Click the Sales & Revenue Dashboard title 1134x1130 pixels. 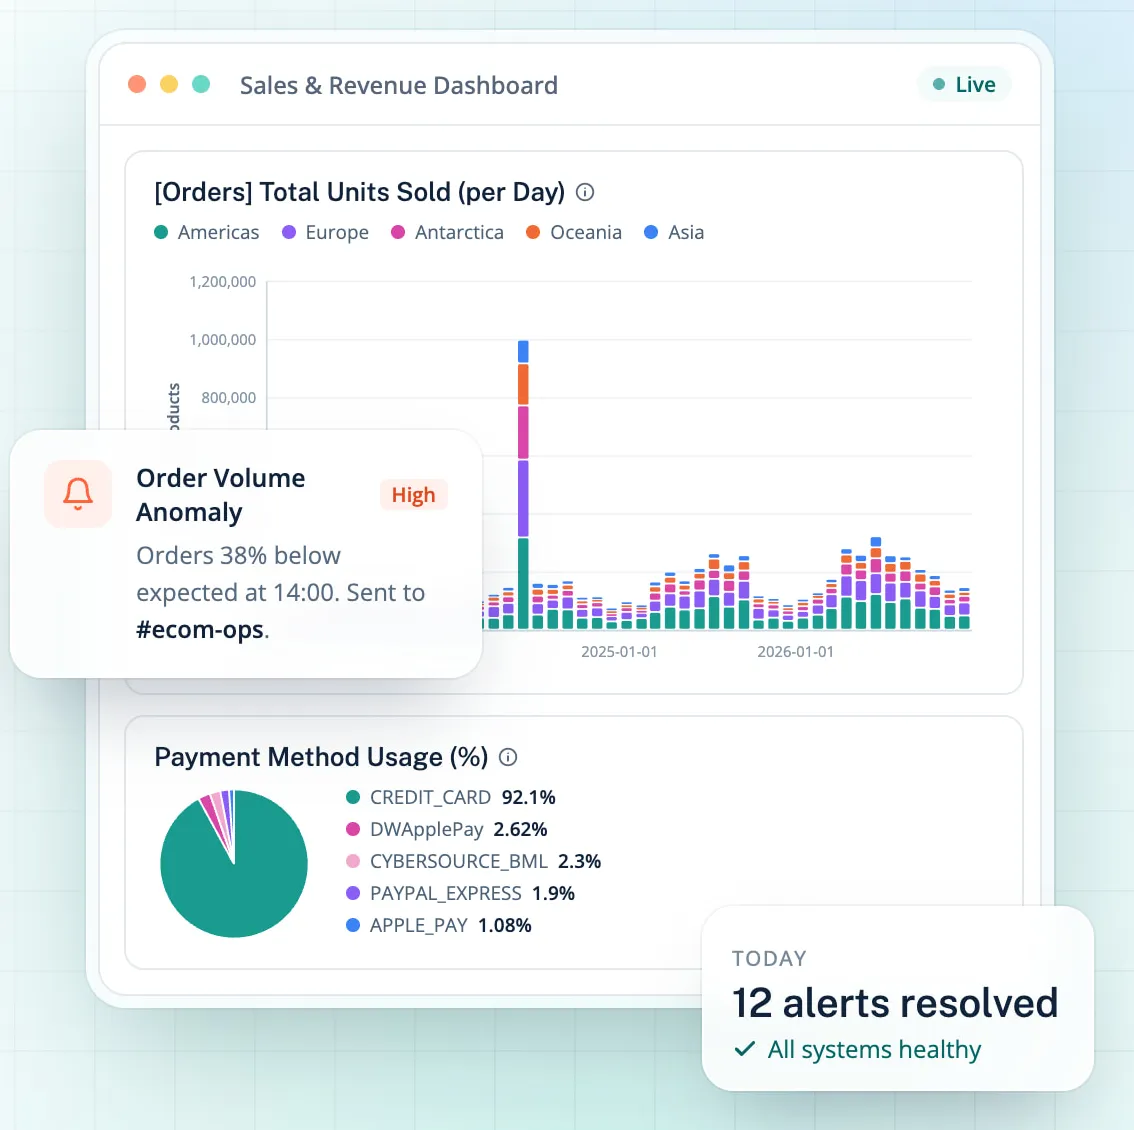coord(398,85)
